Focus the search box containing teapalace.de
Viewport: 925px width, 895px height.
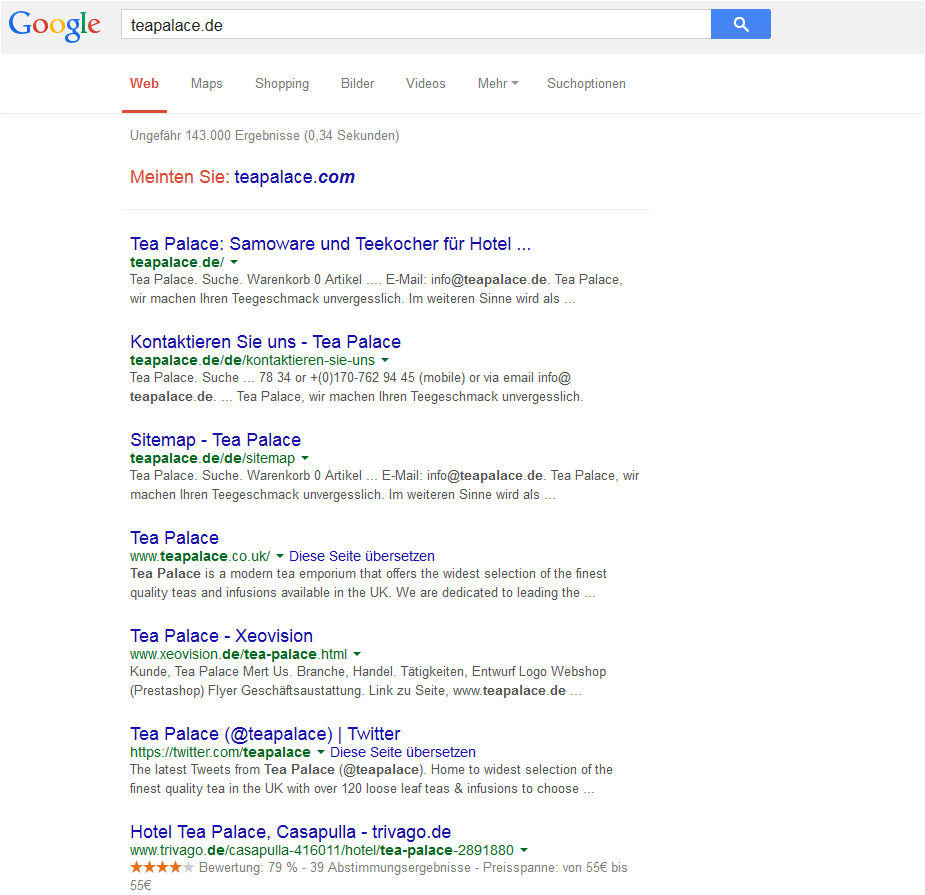[x=416, y=24]
